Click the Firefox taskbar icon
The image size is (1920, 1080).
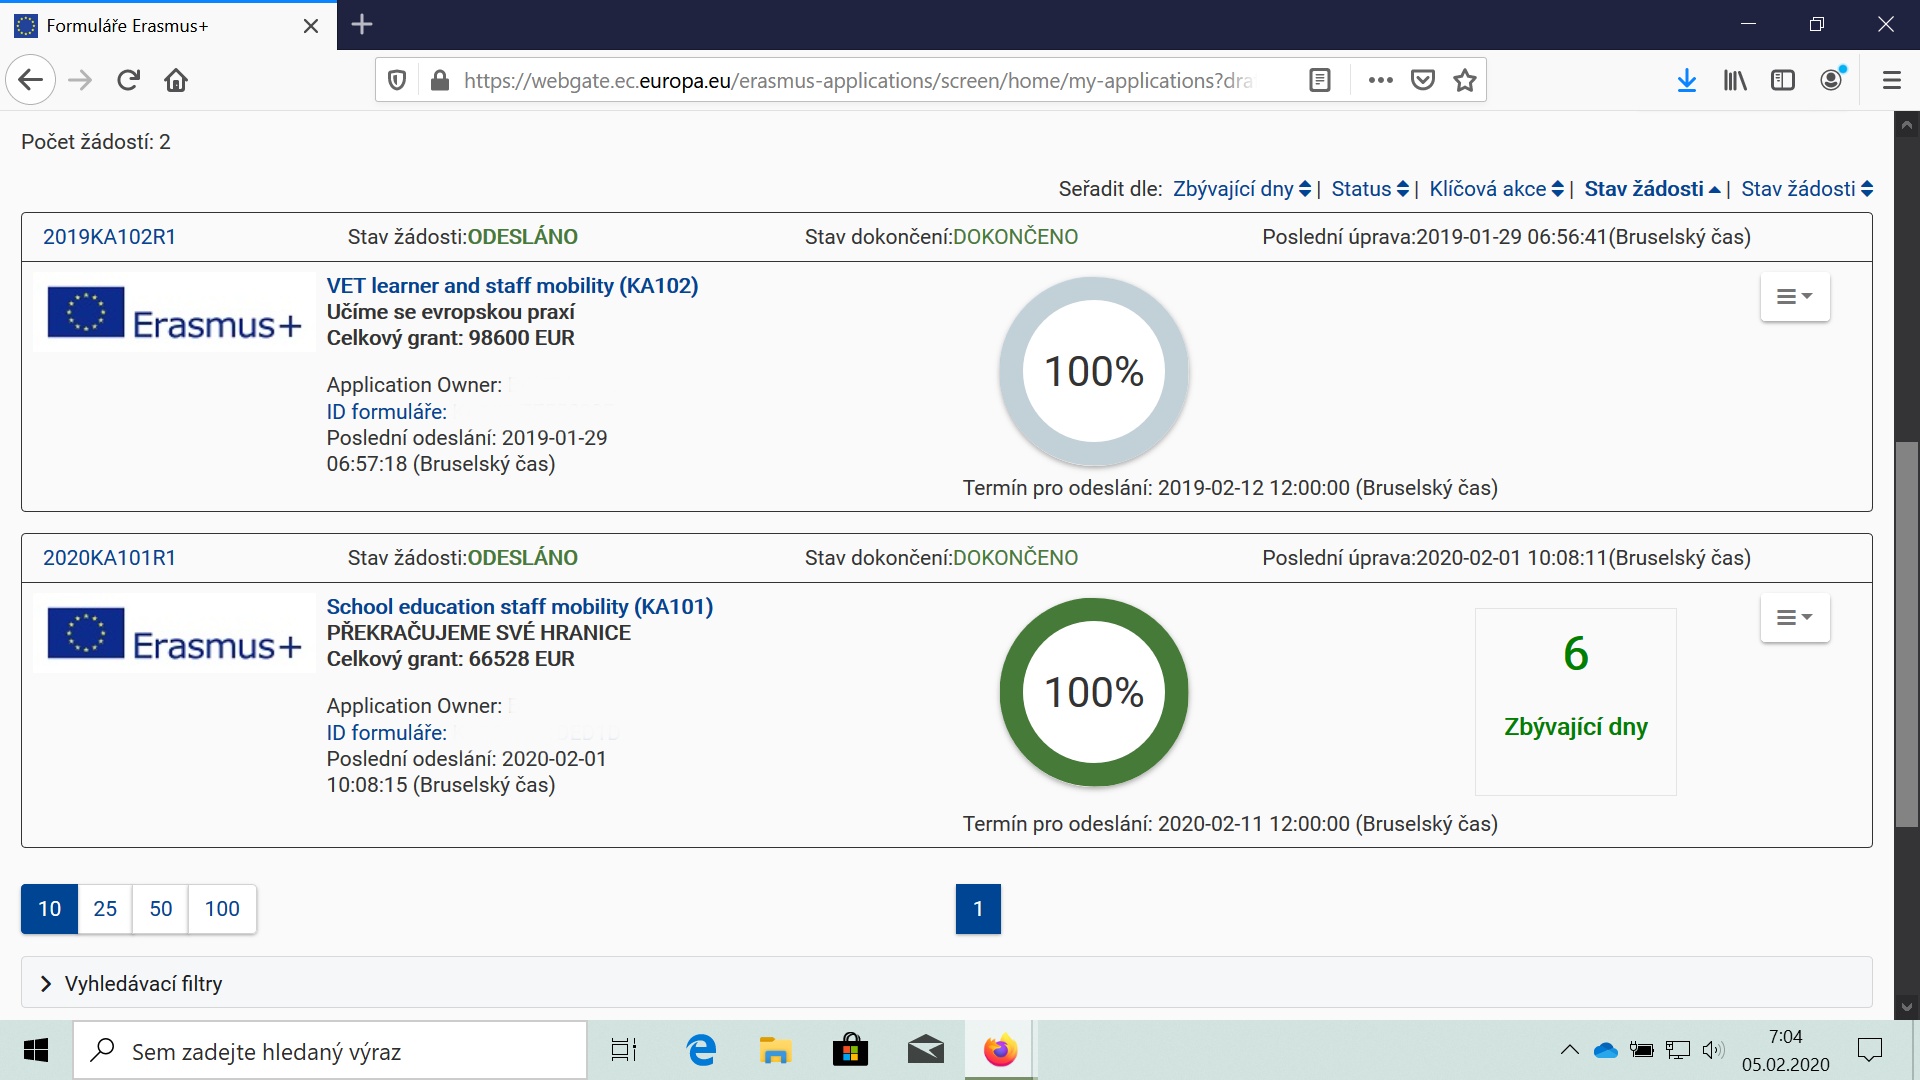point(1000,1051)
